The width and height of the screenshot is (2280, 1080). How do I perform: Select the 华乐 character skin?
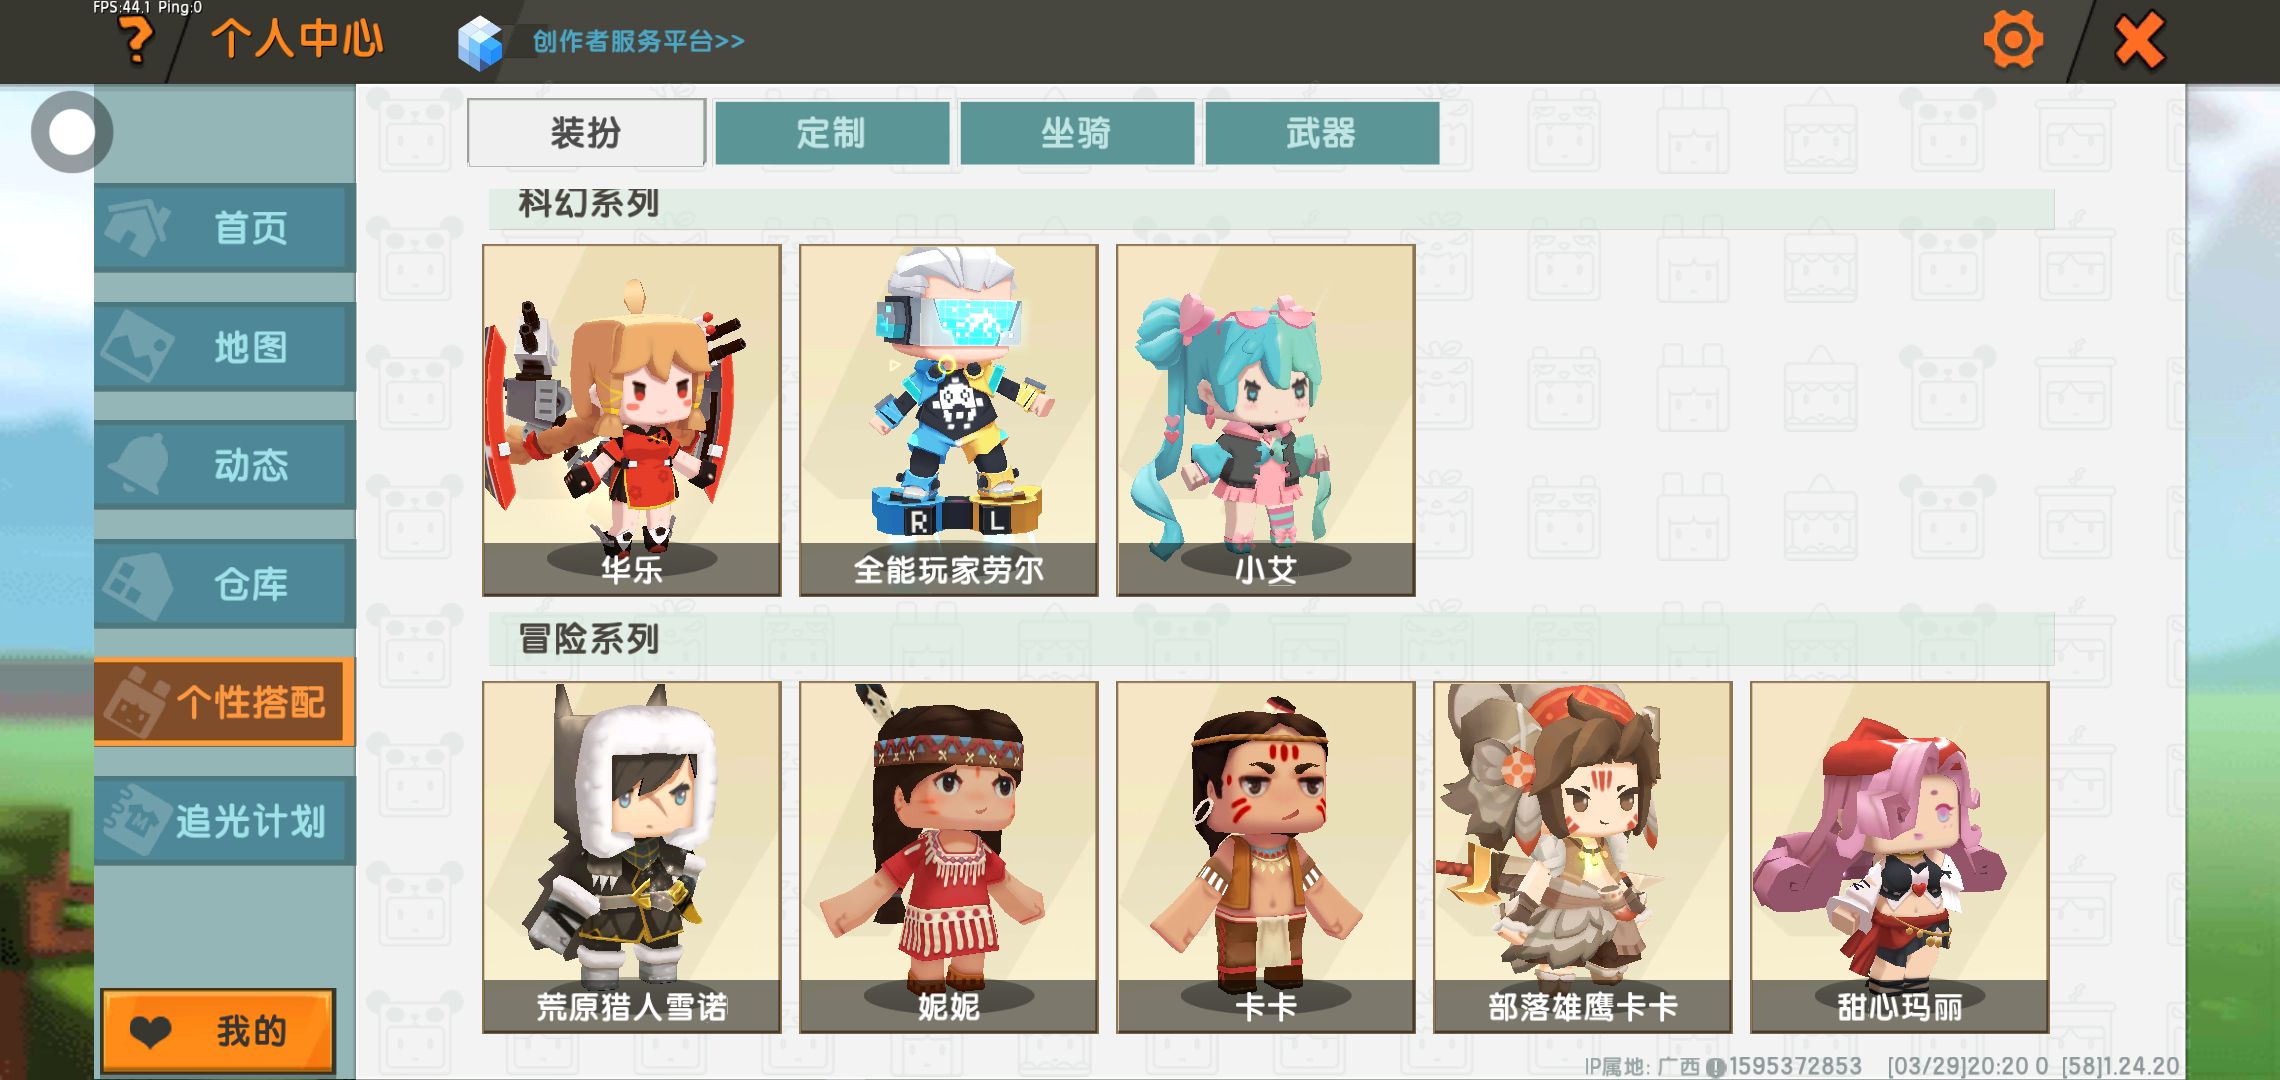coord(632,420)
